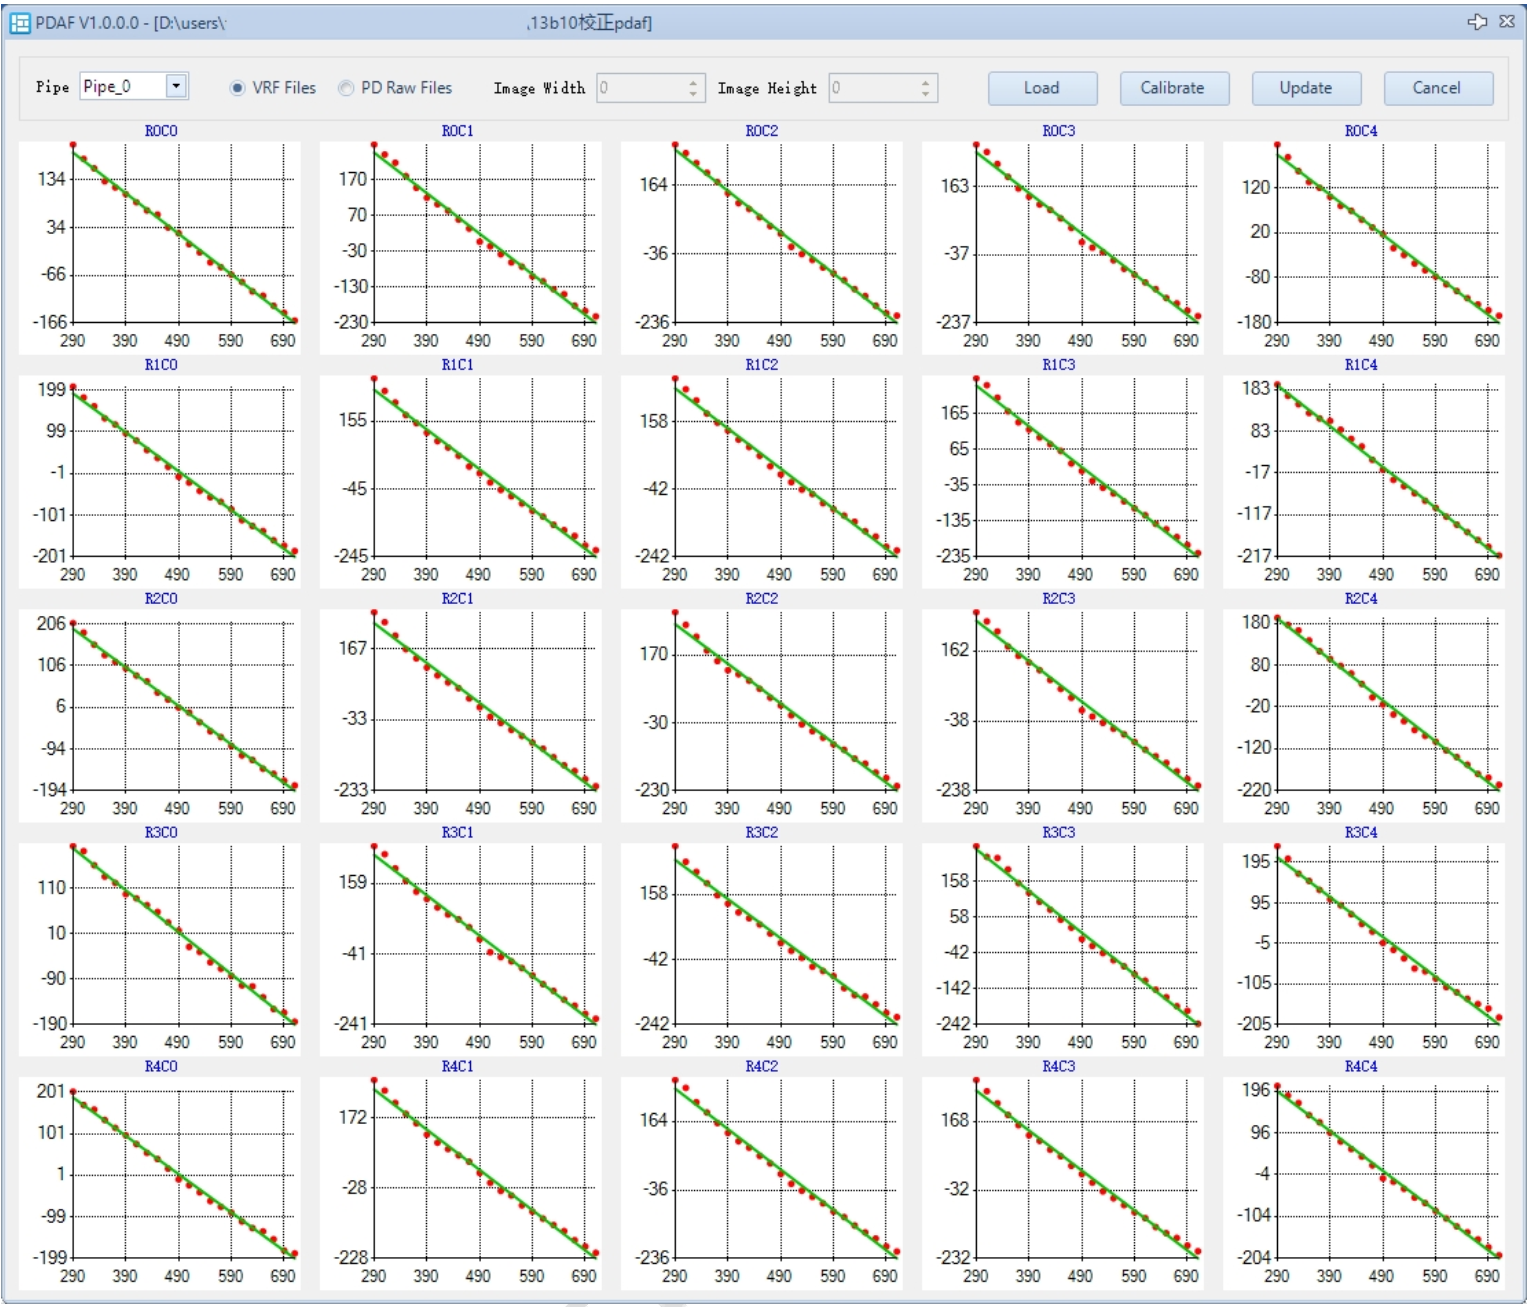The height and width of the screenshot is (1307, 1527).
Task: Click the Image Width down arrow
Action: (x=694, y=94)
